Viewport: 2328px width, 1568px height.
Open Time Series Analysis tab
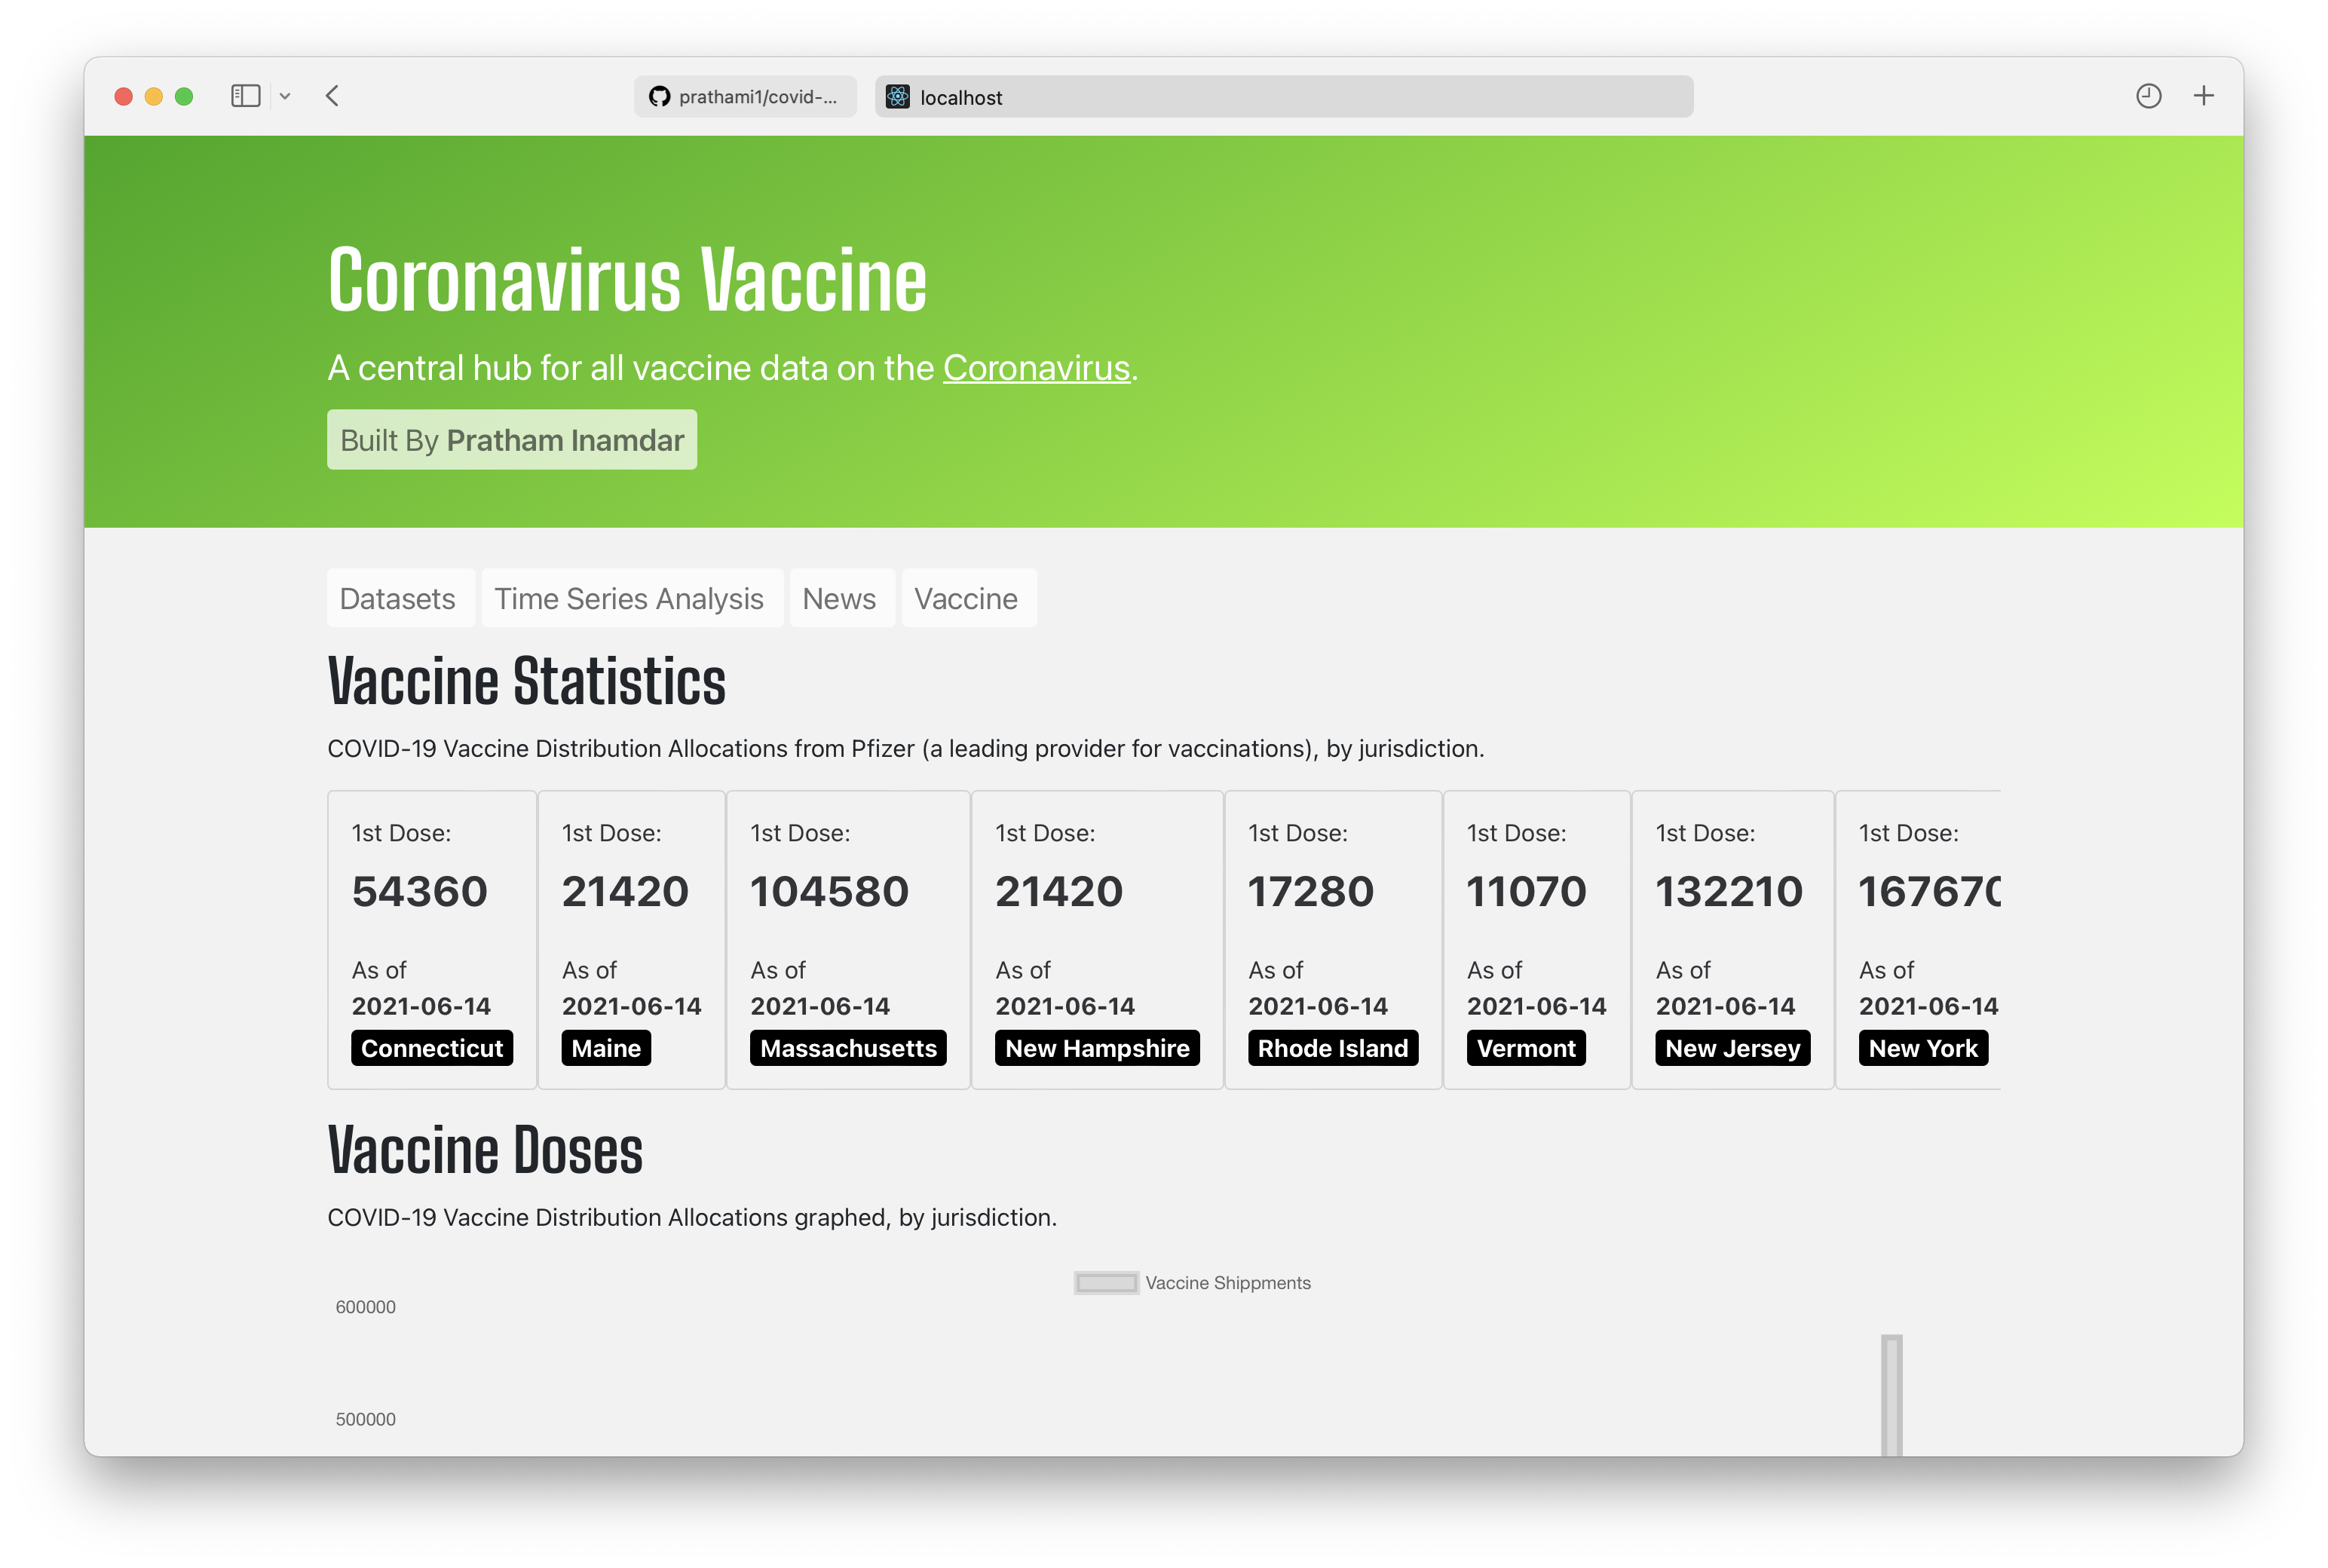click(x=629, y=598)
